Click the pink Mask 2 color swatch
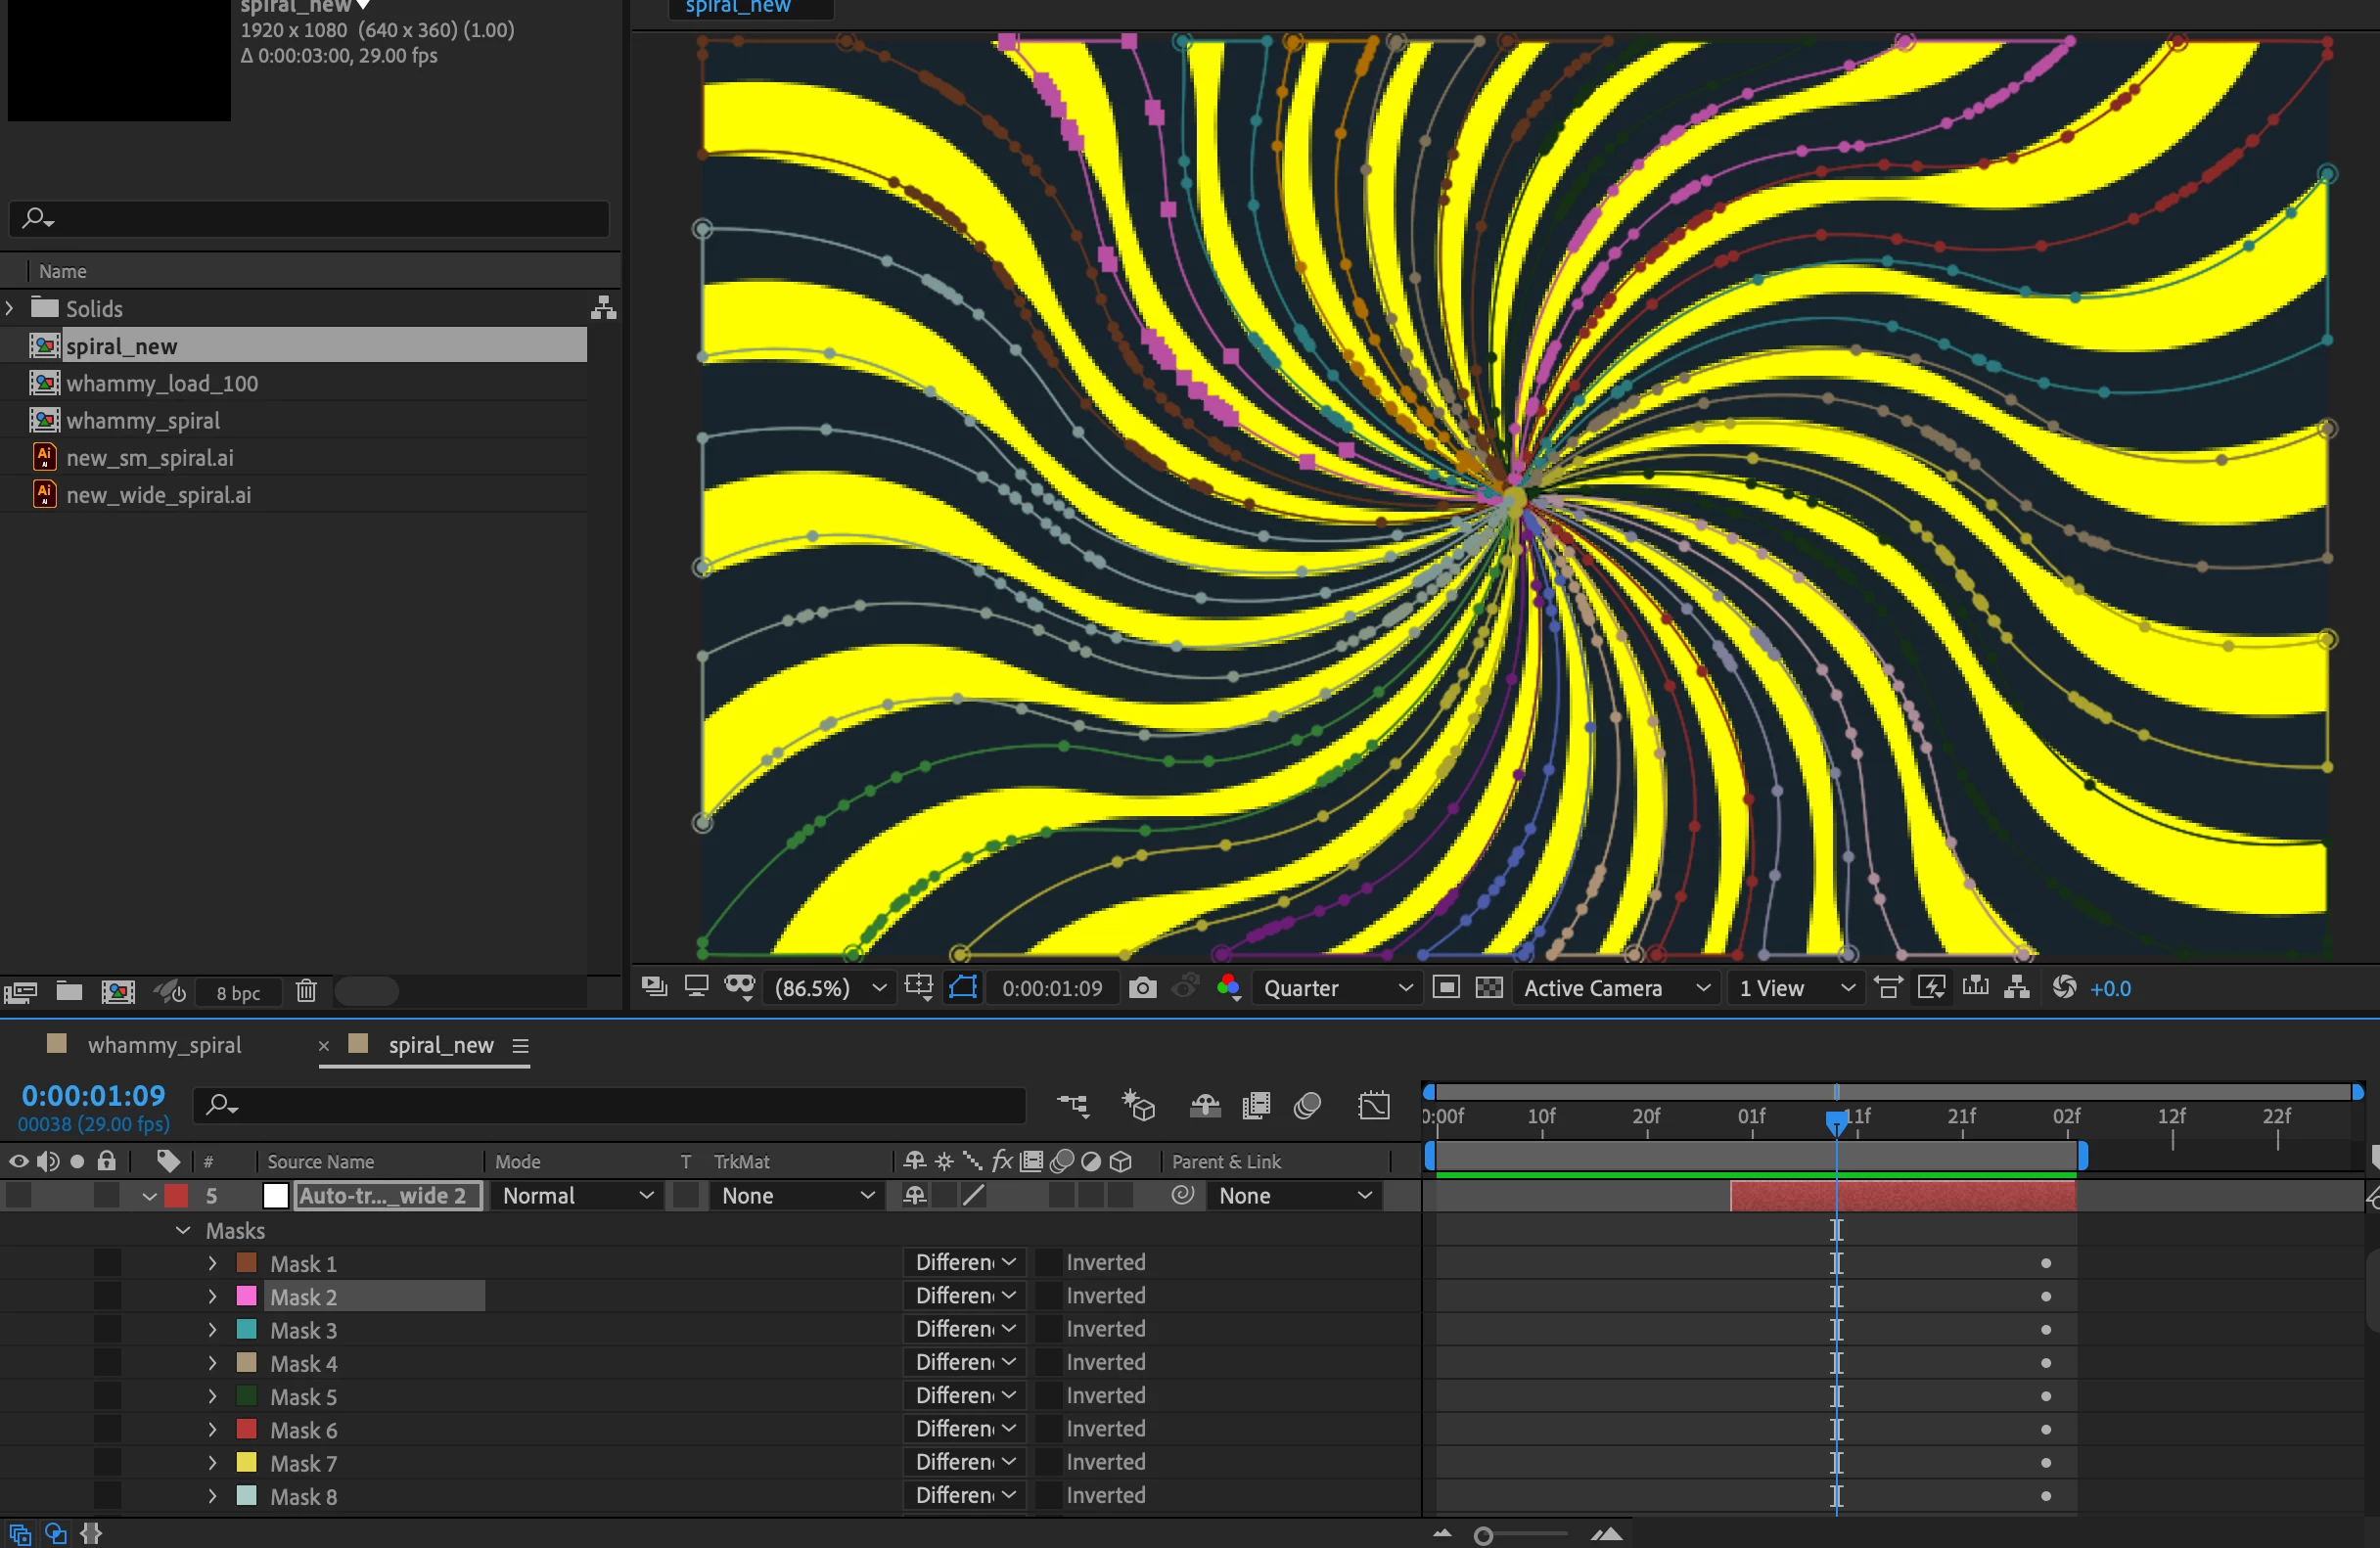 246,1296
